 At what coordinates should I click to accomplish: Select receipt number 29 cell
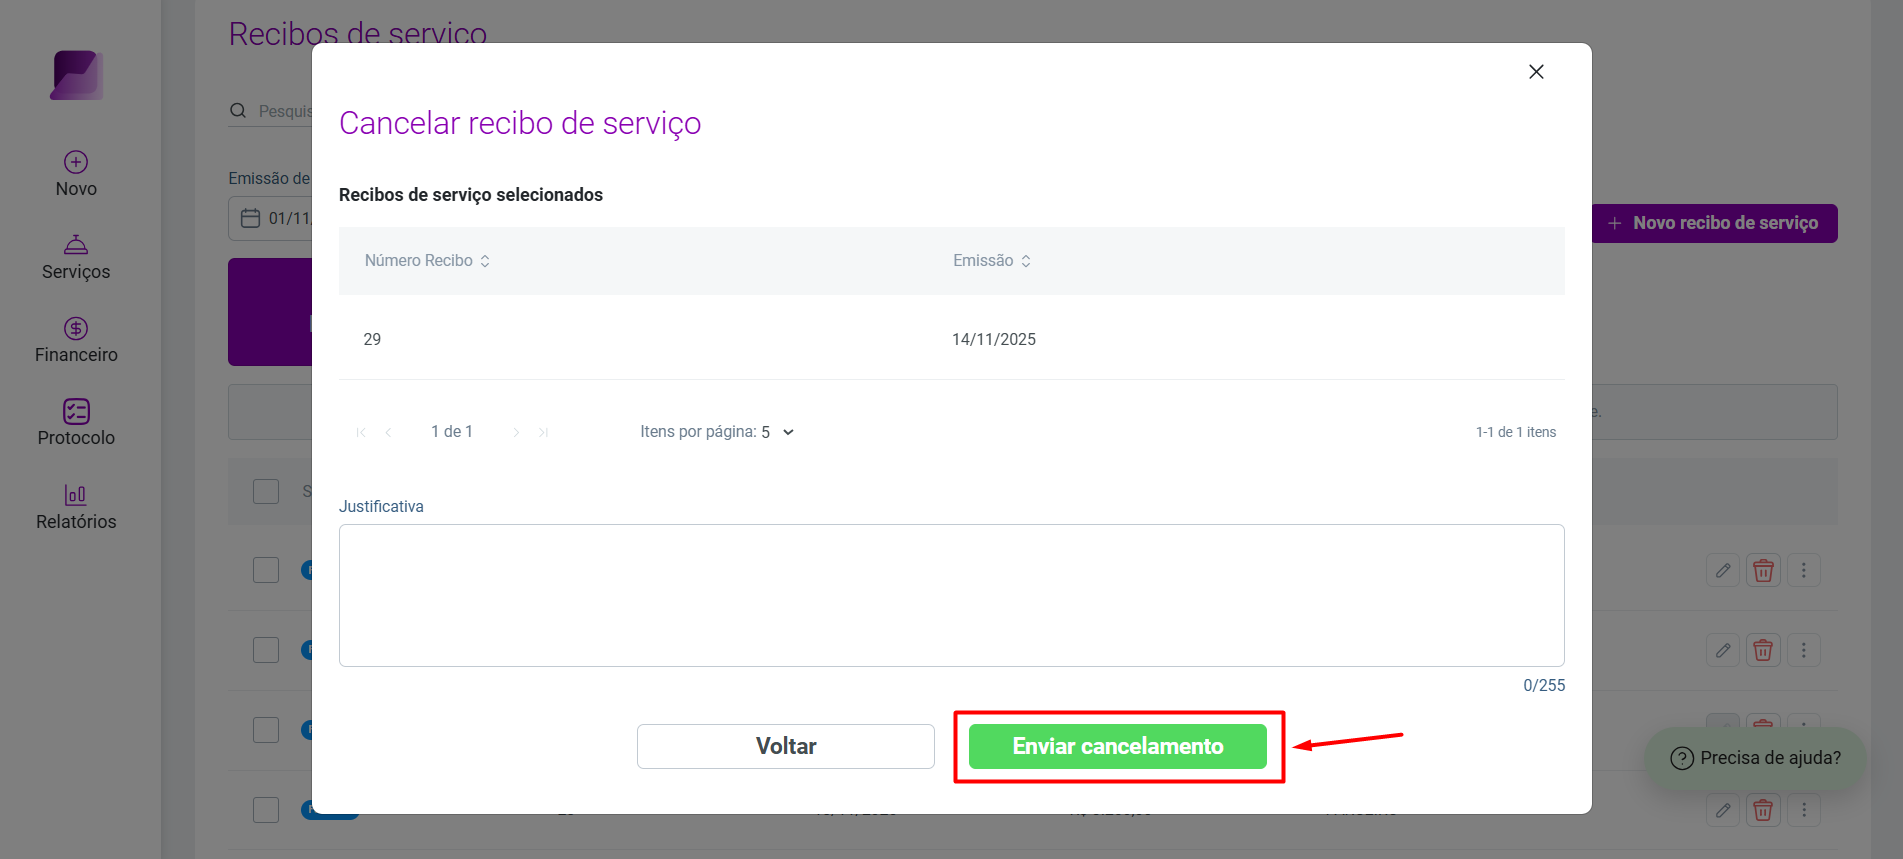pyautogui.click(x=372, y=340)
